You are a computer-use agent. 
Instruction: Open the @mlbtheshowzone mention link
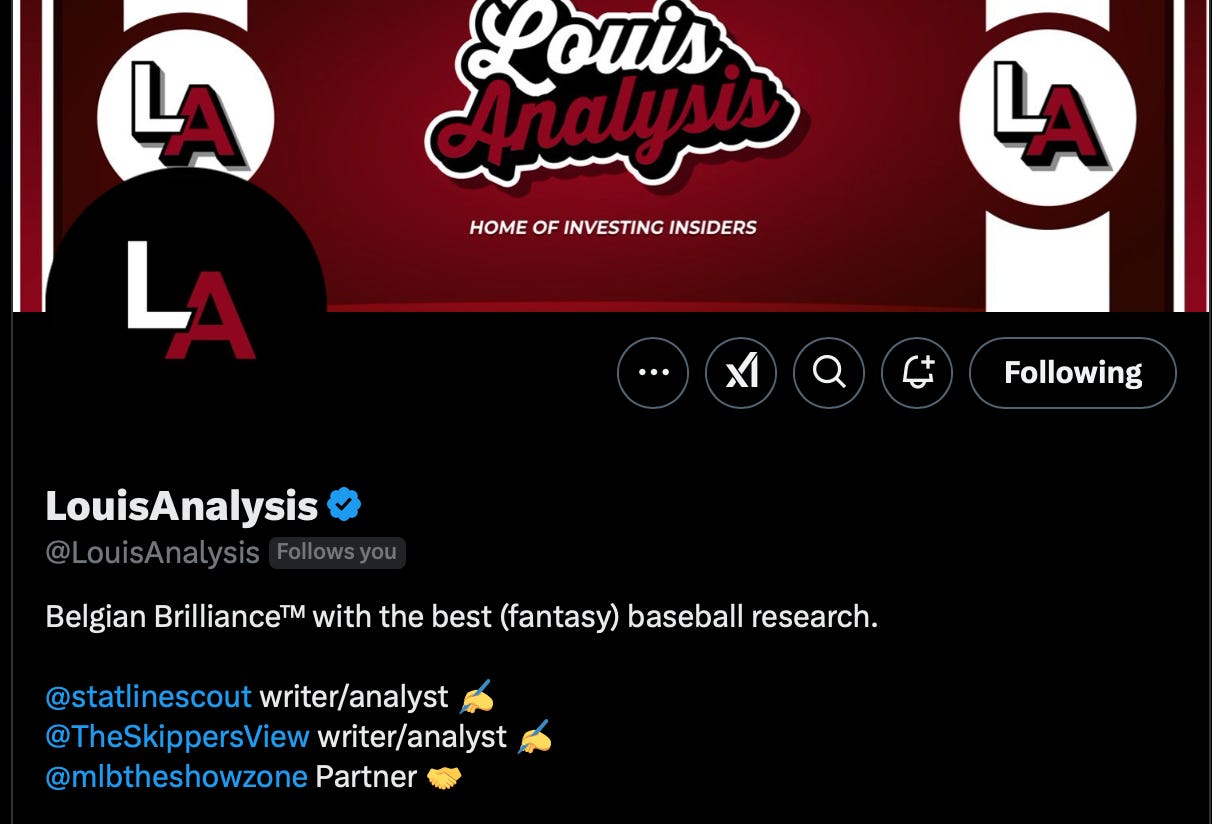[x=176, y=777]
